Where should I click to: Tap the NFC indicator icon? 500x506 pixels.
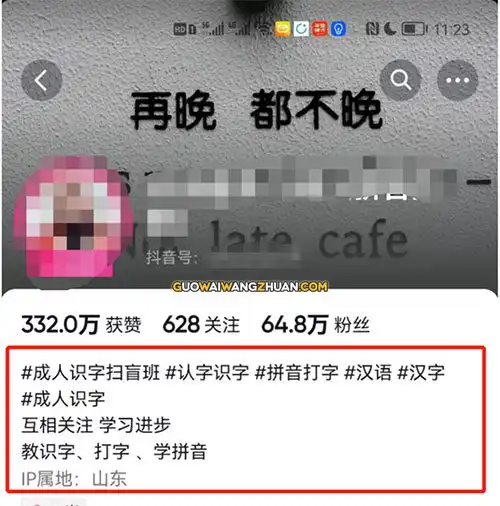click(x=372, y=29)
